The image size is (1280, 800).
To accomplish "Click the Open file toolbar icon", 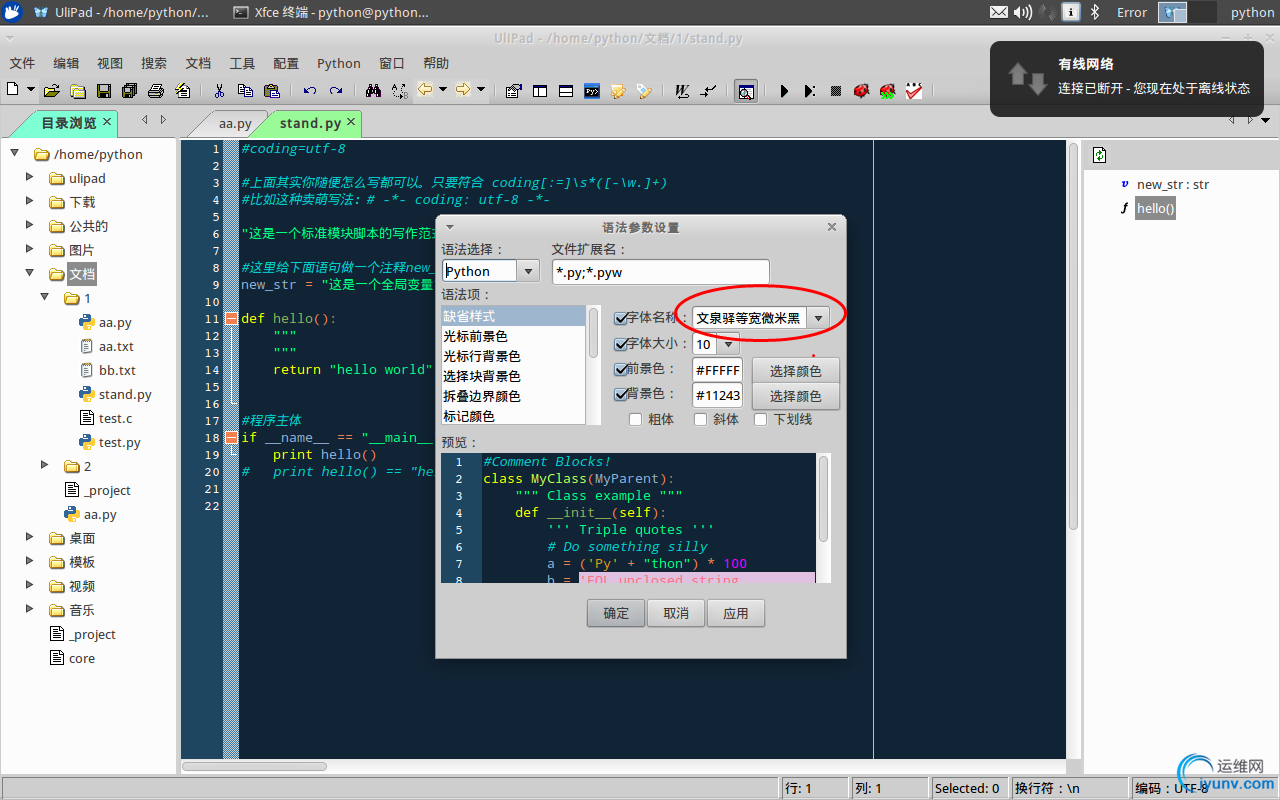I will coord(52,91).
